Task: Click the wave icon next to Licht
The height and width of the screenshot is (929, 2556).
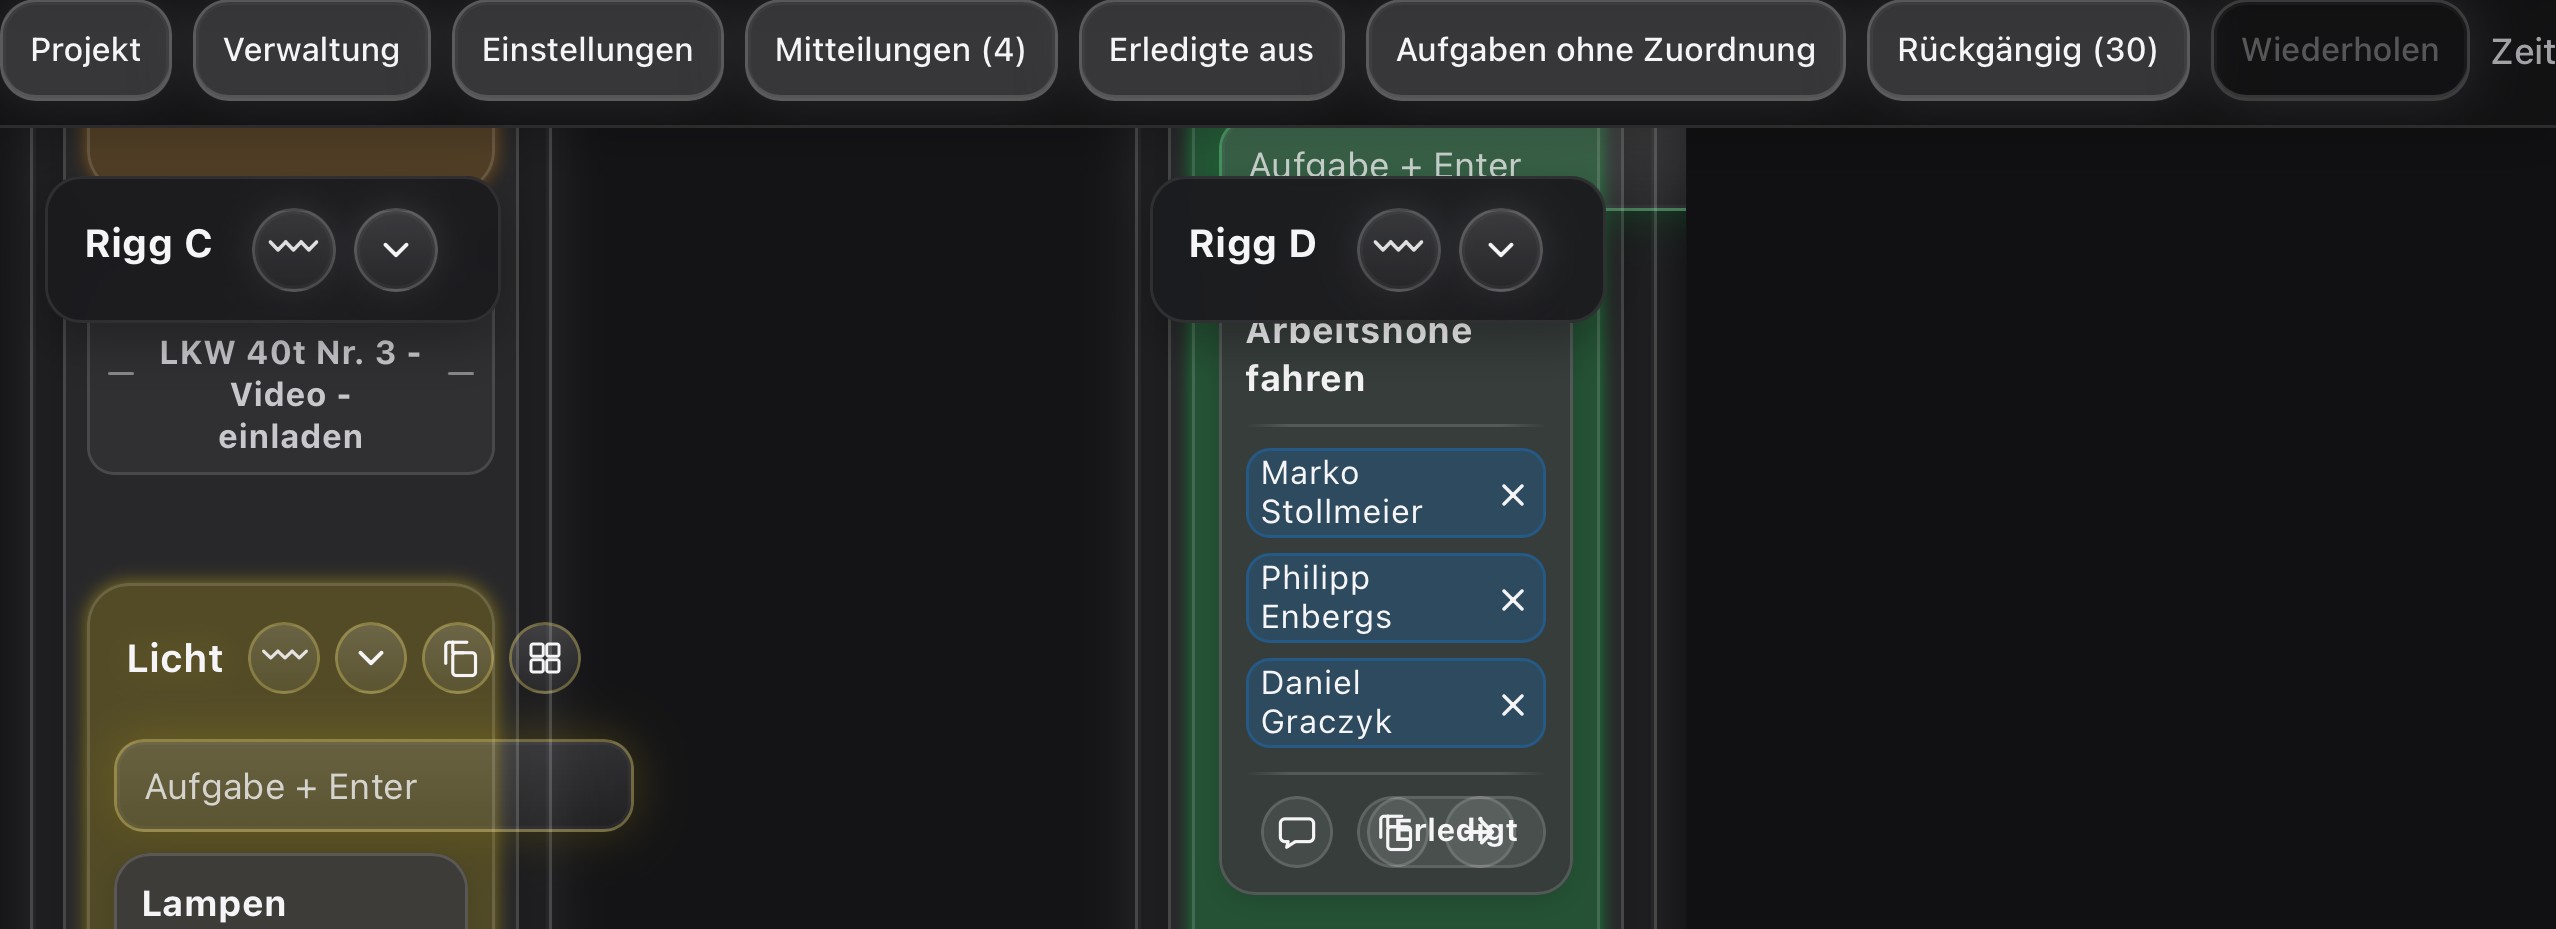Action: 284,658
